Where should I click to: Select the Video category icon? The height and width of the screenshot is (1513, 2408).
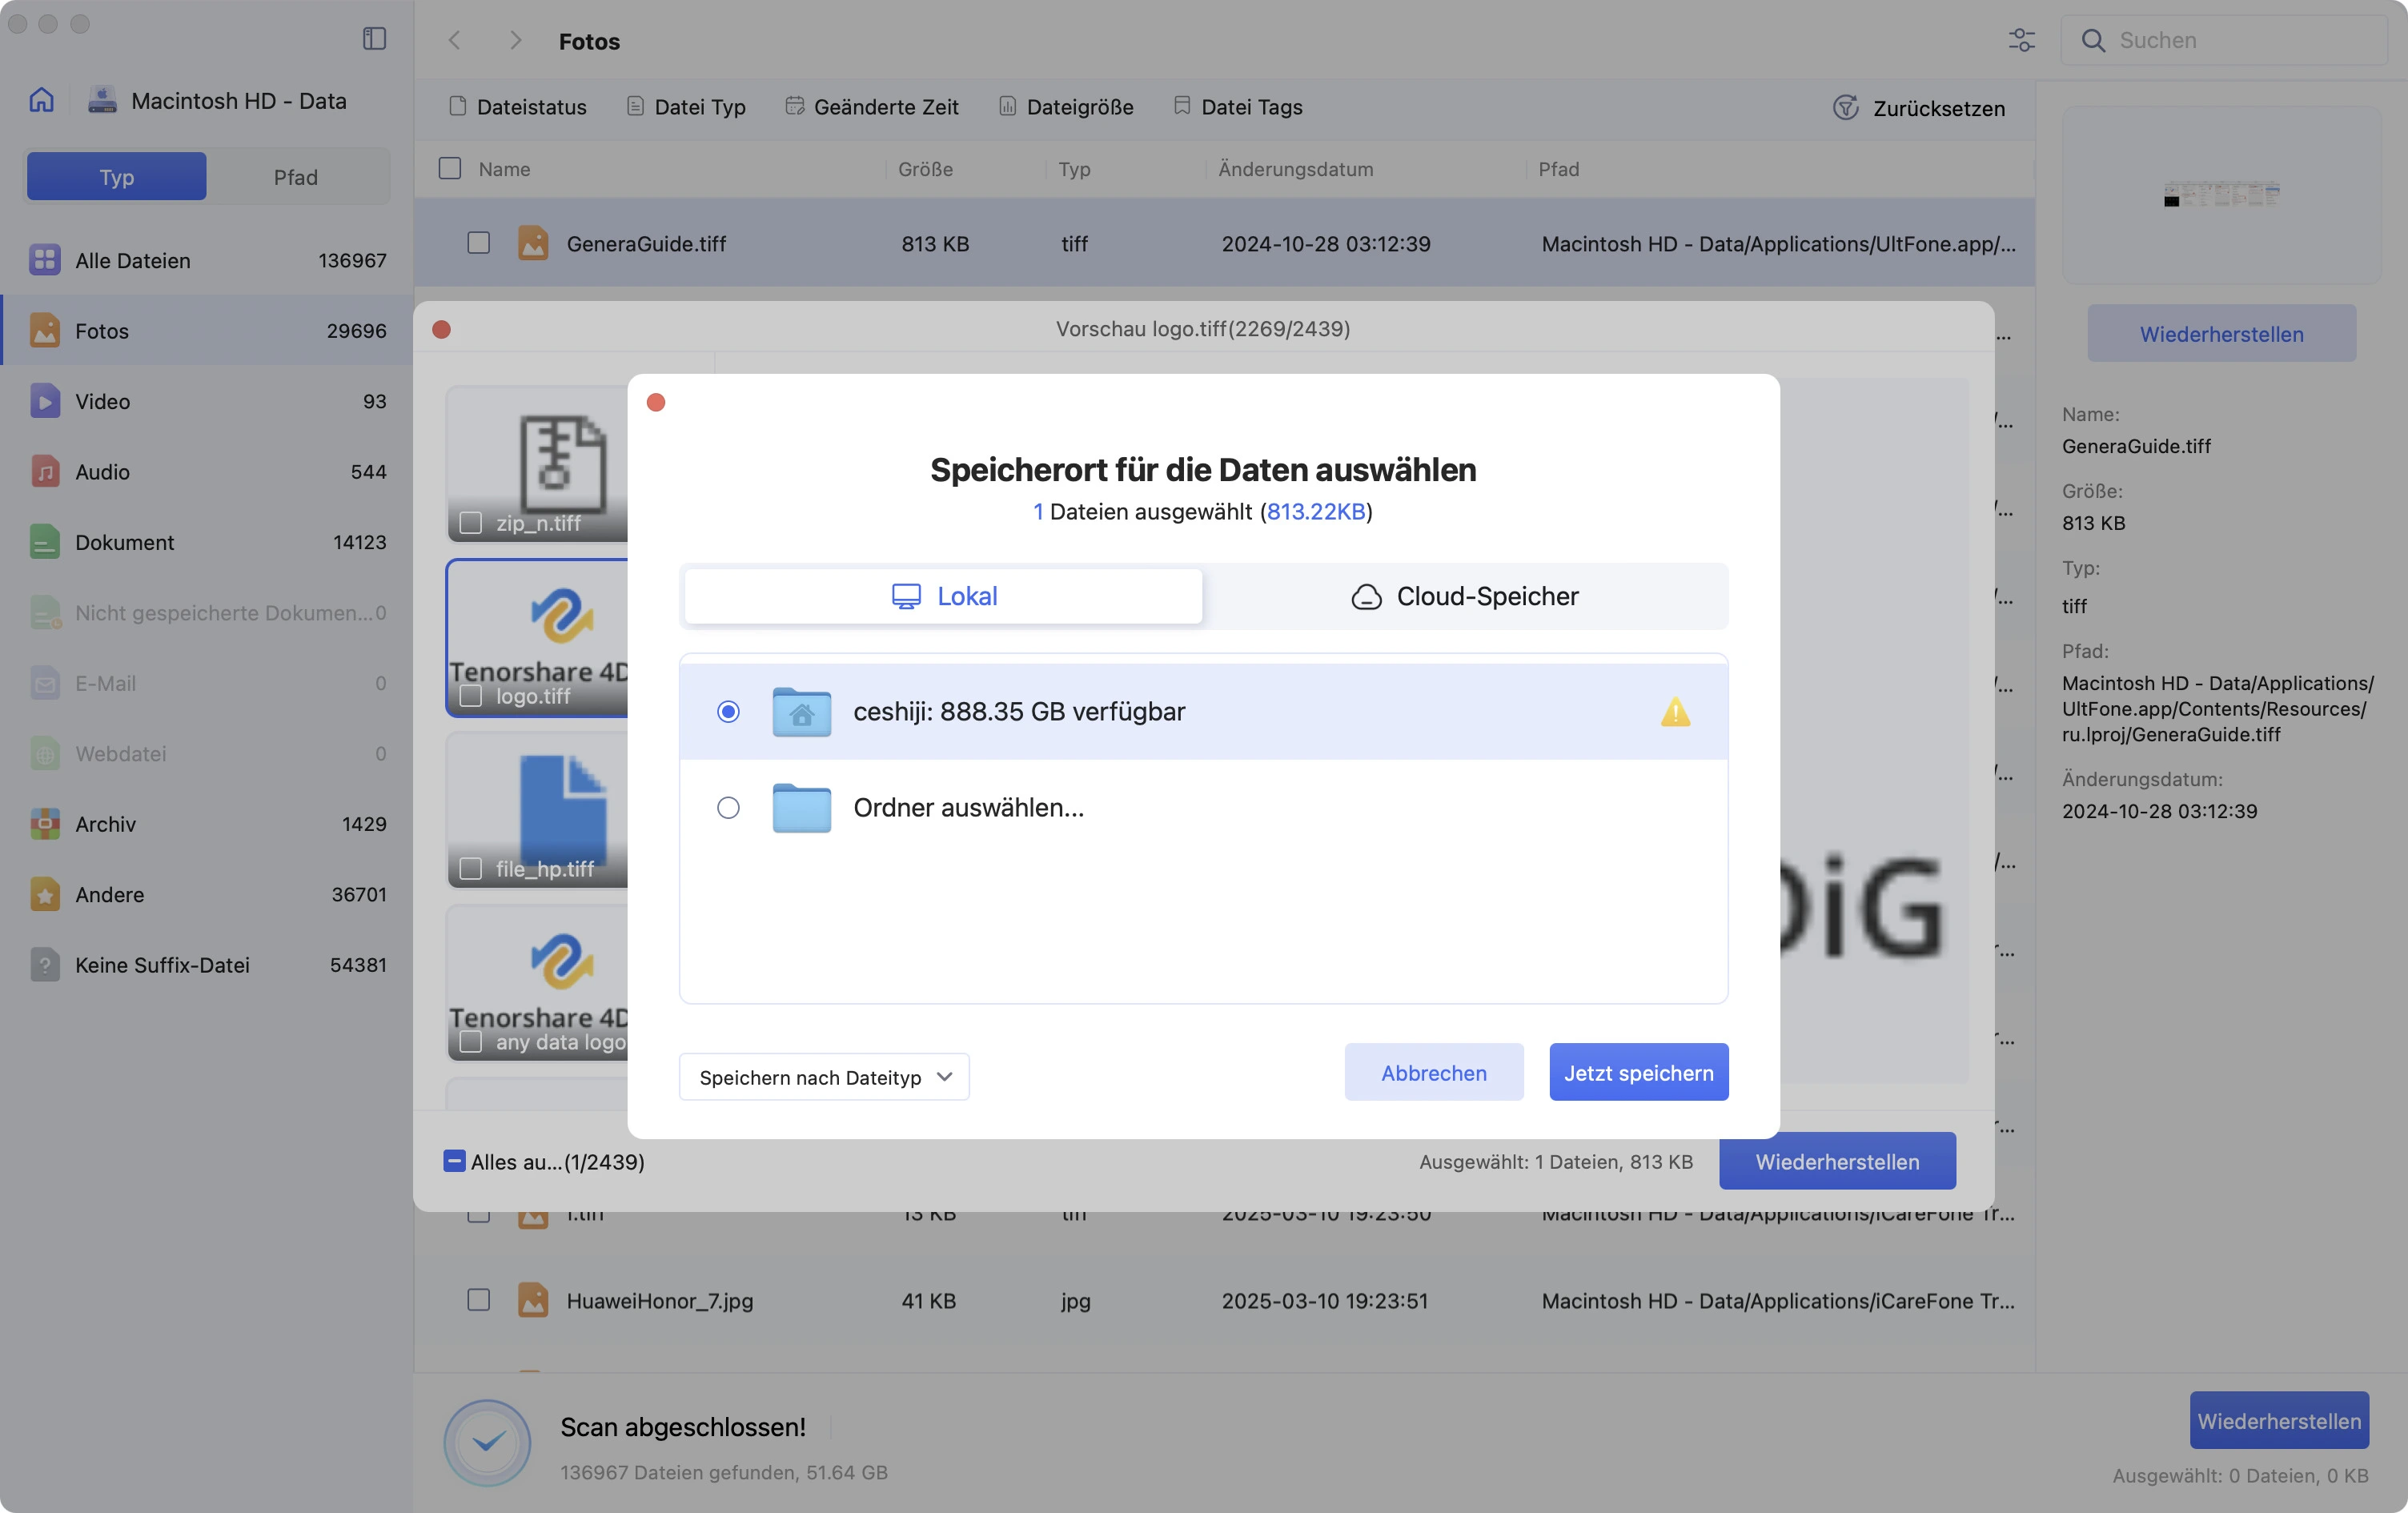click(x=44, y=401)
